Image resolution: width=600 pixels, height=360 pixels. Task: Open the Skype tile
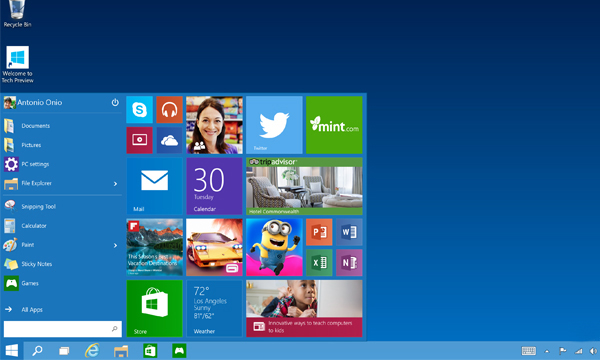(139, 110)
